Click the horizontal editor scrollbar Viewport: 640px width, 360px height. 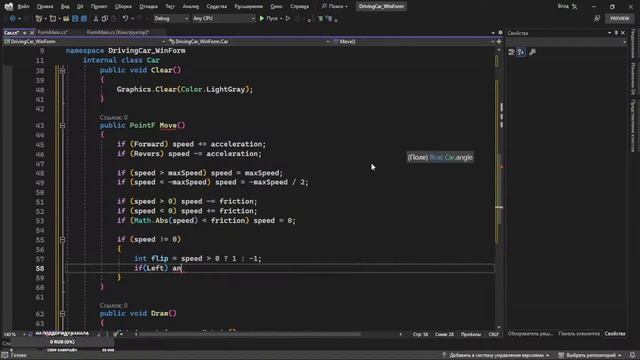tap(249, 334)
